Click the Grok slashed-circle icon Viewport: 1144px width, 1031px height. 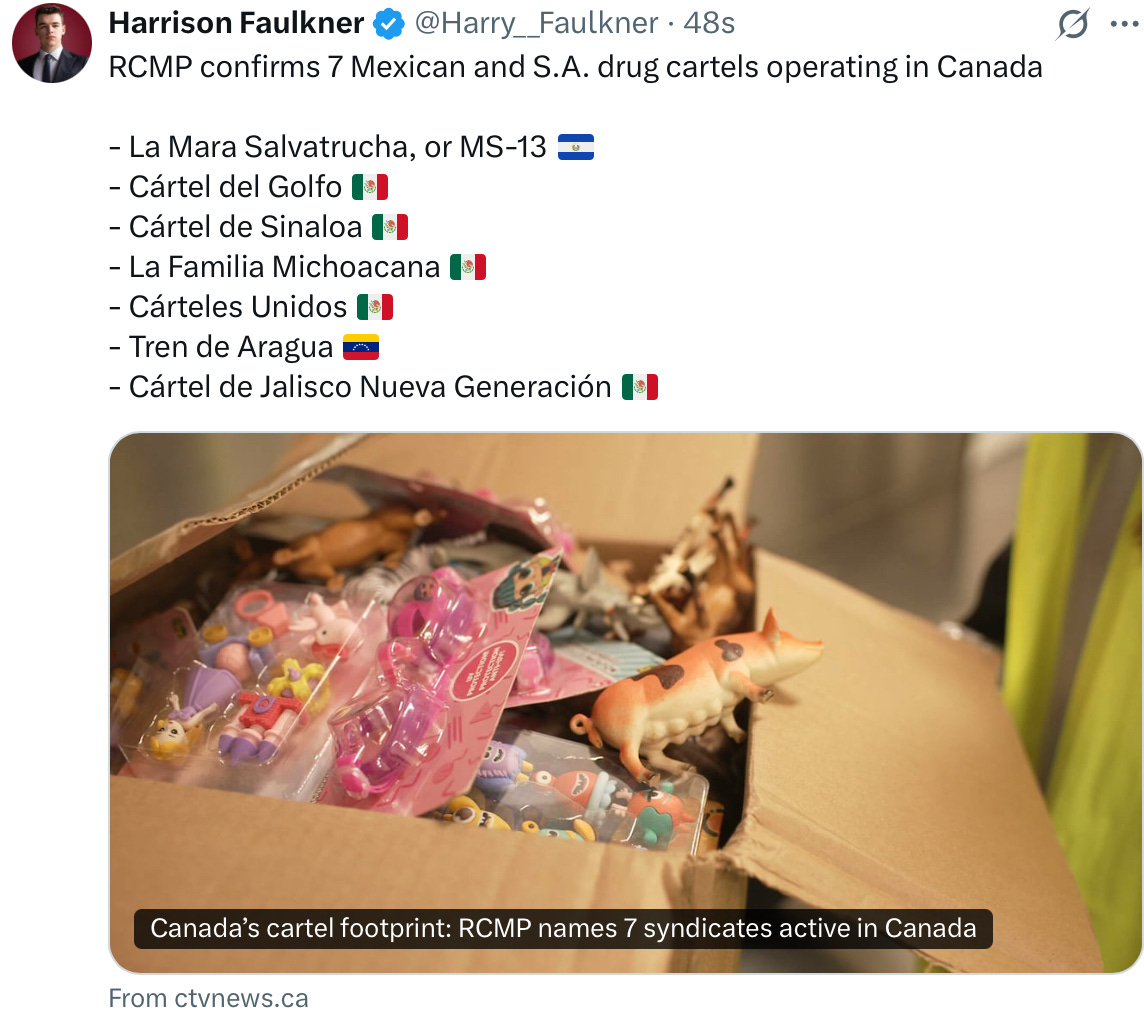pos(1072,24)
